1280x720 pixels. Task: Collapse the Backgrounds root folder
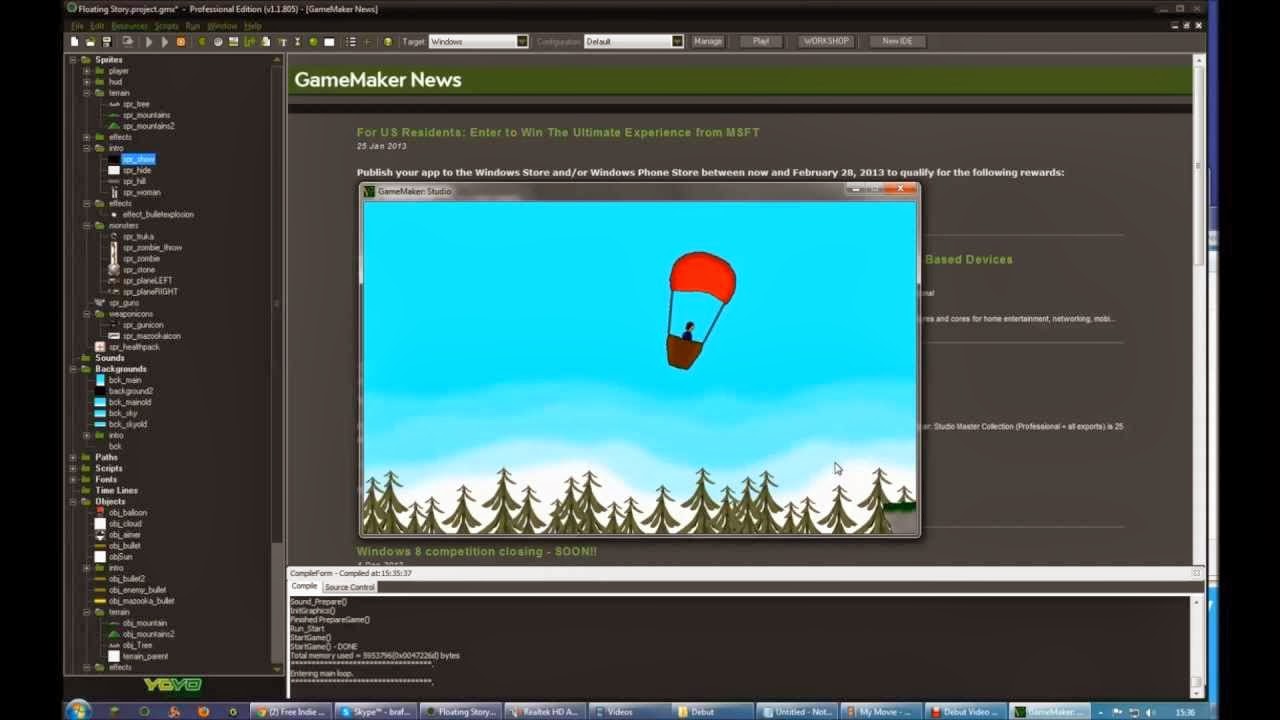coord(73,369)
